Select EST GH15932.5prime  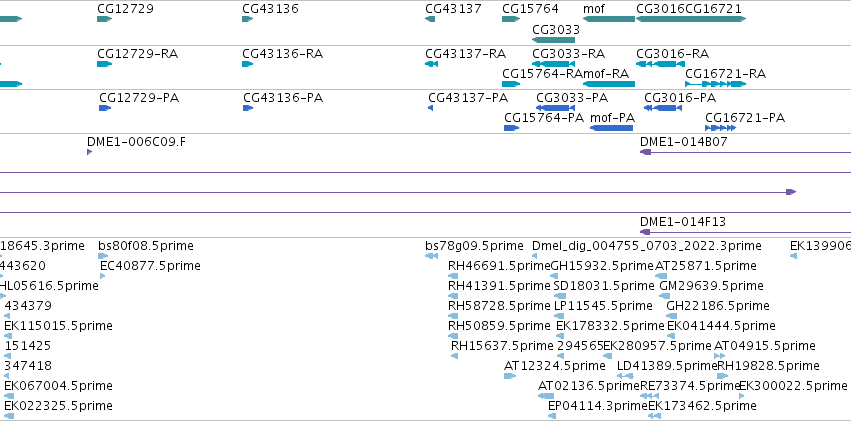602,266
